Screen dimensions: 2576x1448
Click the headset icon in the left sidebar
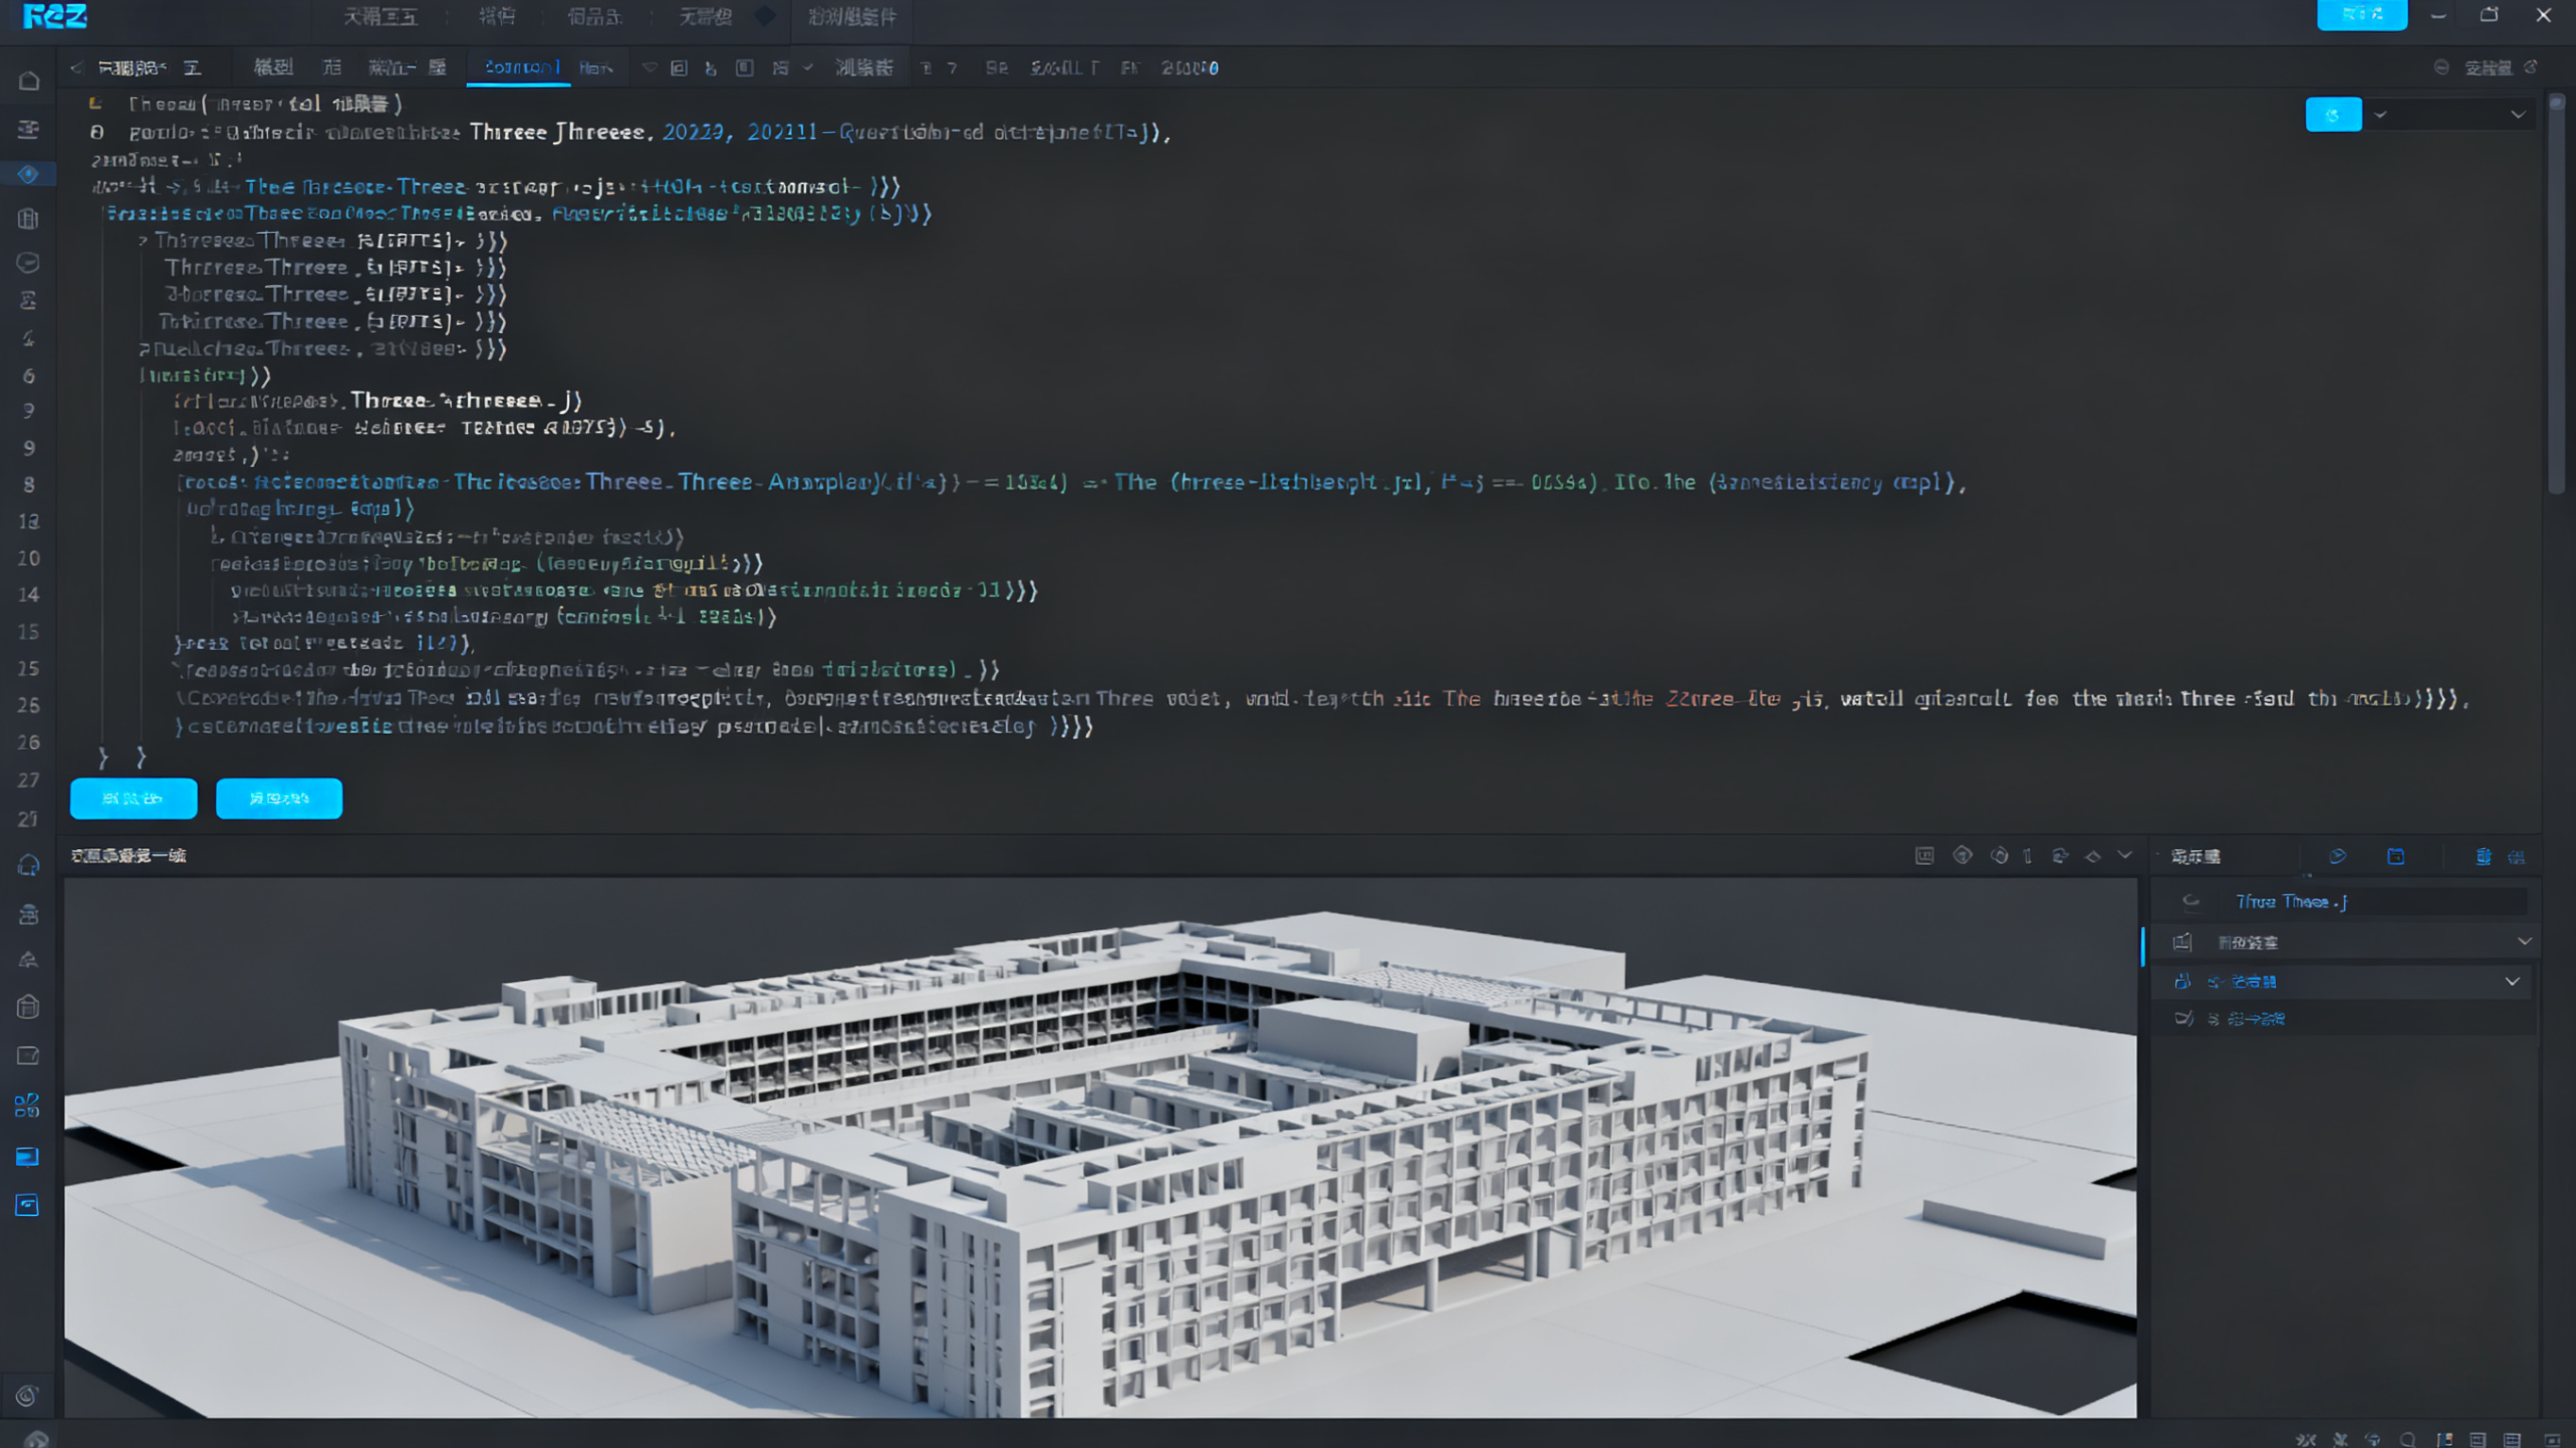tap(28, 866)
